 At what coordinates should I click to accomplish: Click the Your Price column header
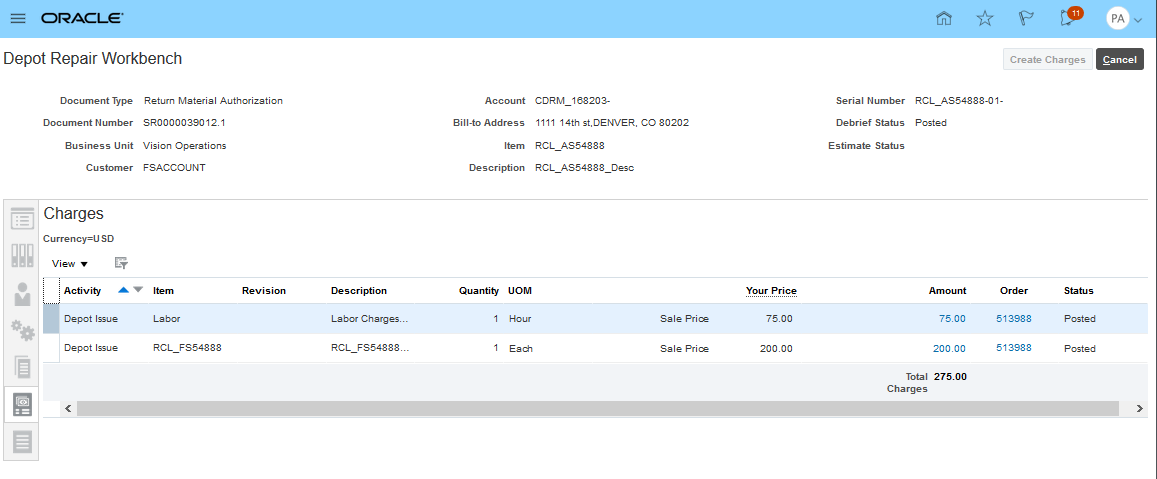point(771,291)
